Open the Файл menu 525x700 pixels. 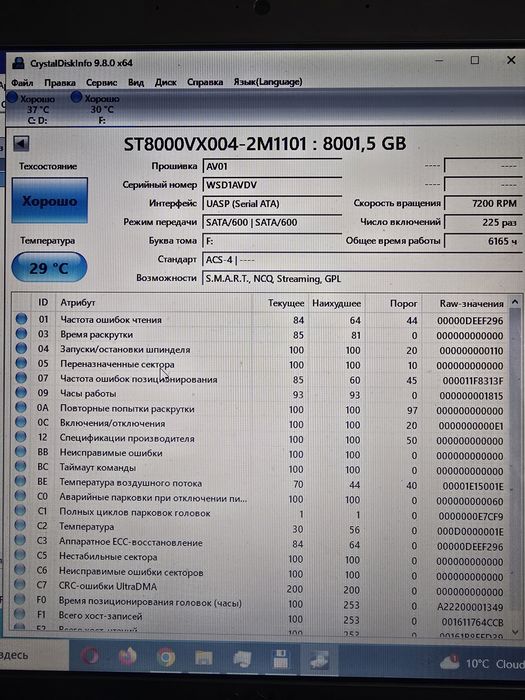coord(22,83)
